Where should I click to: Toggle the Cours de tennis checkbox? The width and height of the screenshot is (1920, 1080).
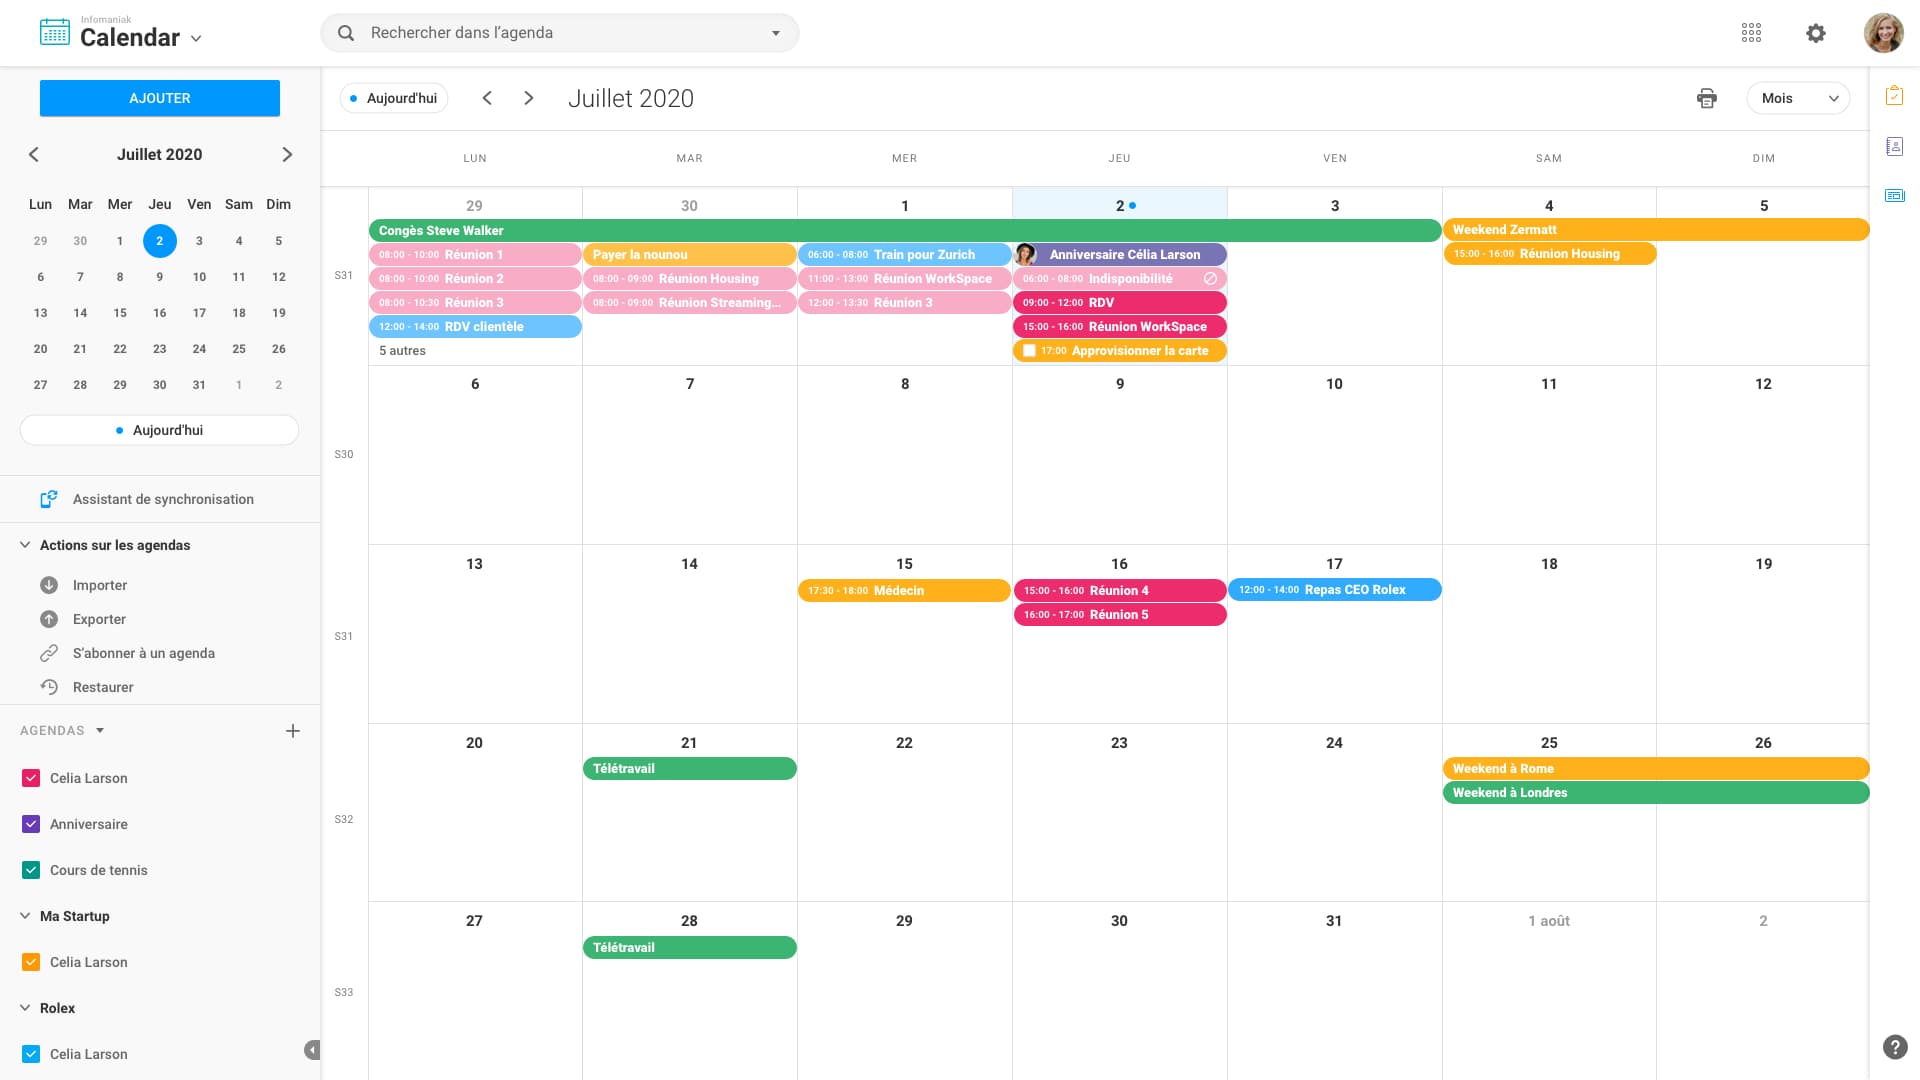[31, 870]
